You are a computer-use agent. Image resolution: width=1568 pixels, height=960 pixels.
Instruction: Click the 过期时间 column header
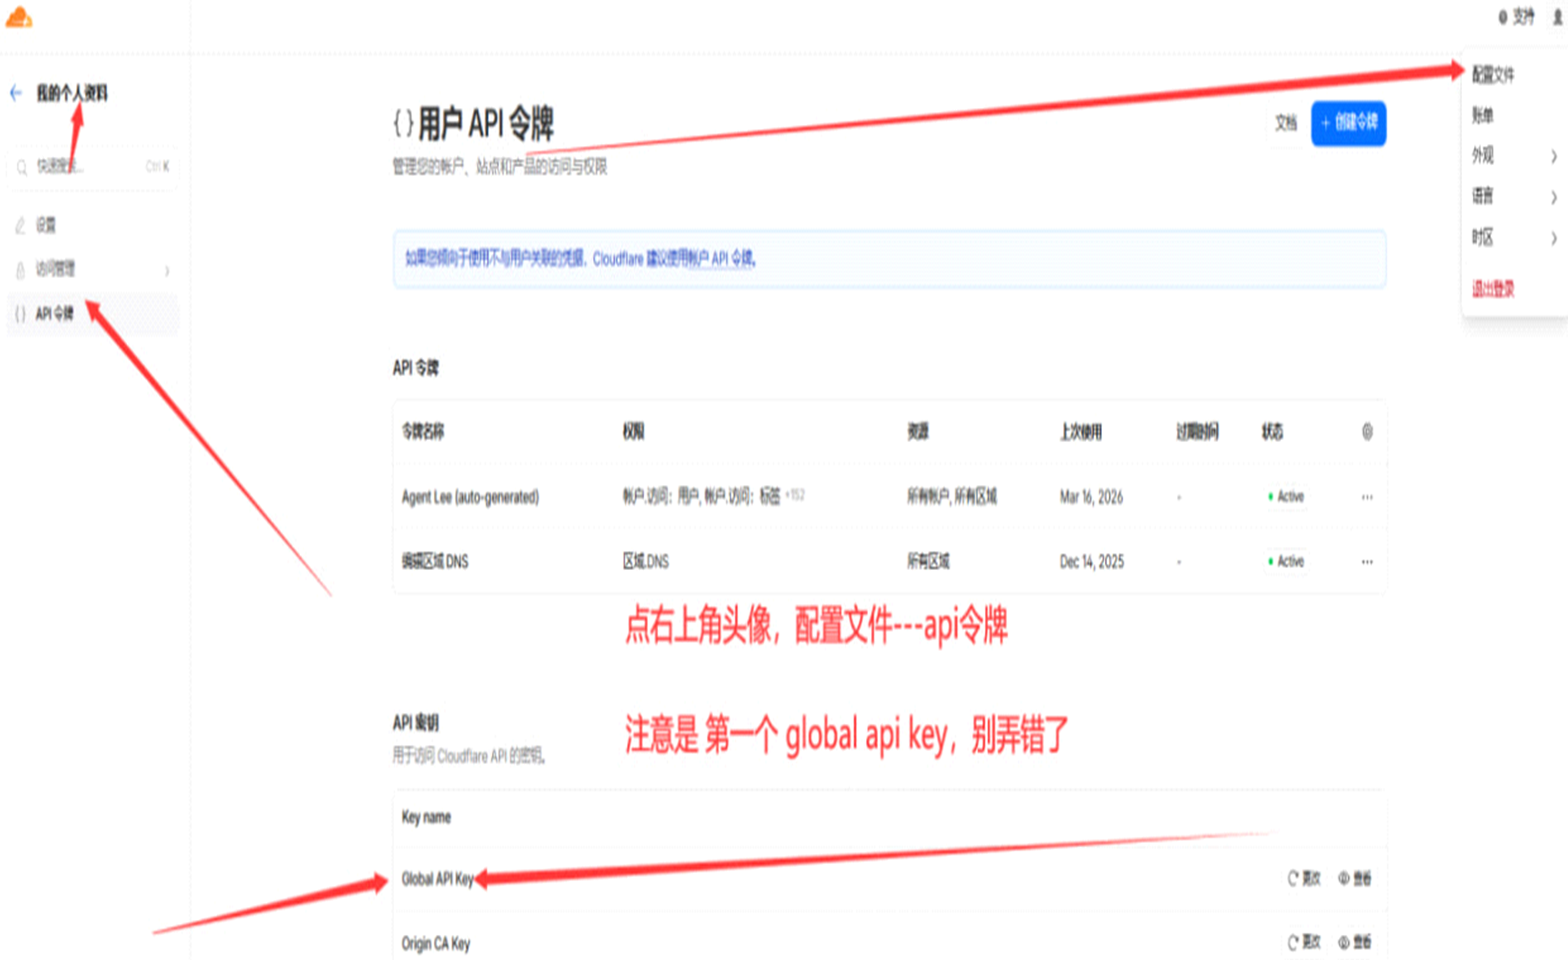1197,432
